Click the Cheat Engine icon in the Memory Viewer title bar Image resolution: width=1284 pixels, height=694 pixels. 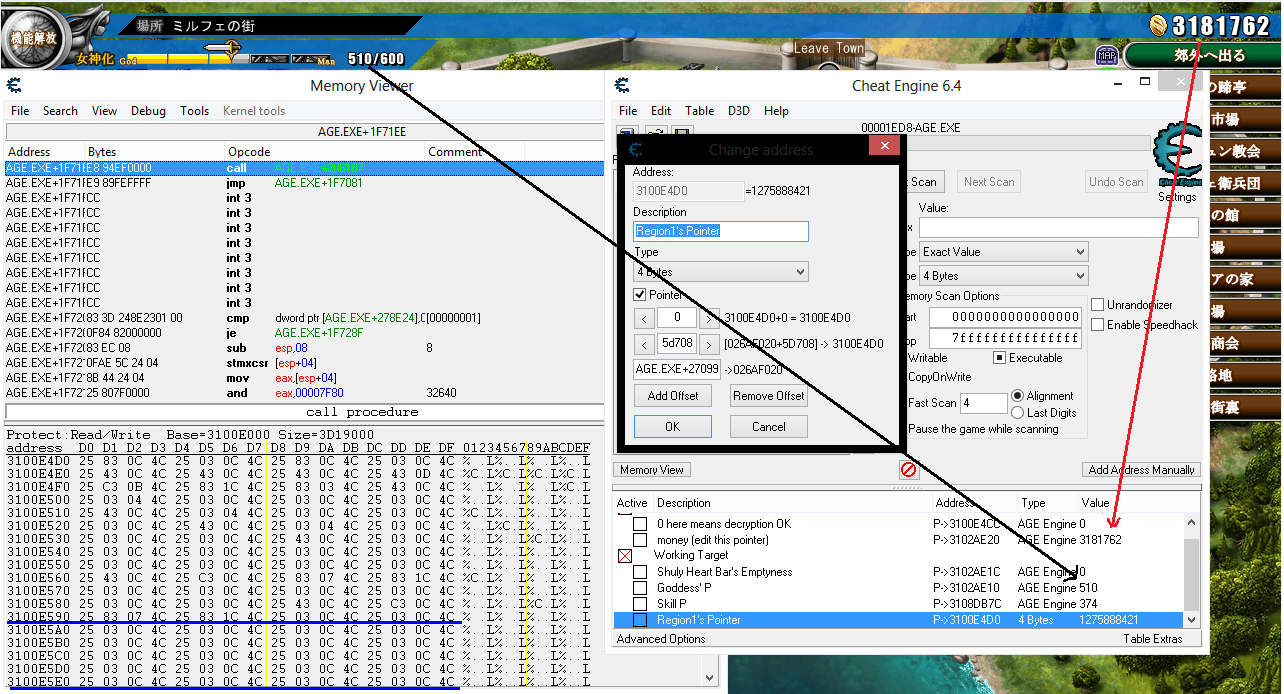pyautogui.click(x=14, y=85)
